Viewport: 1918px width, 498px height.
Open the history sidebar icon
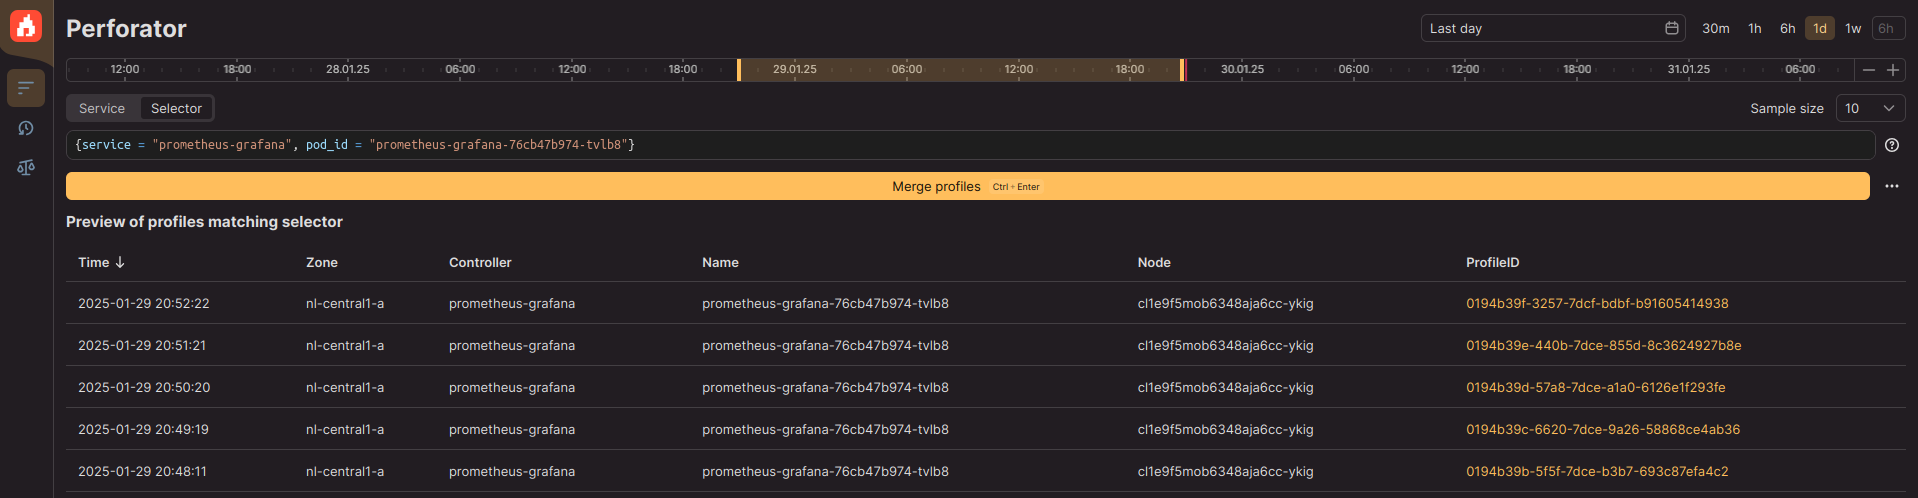click(x=26, y=128)
